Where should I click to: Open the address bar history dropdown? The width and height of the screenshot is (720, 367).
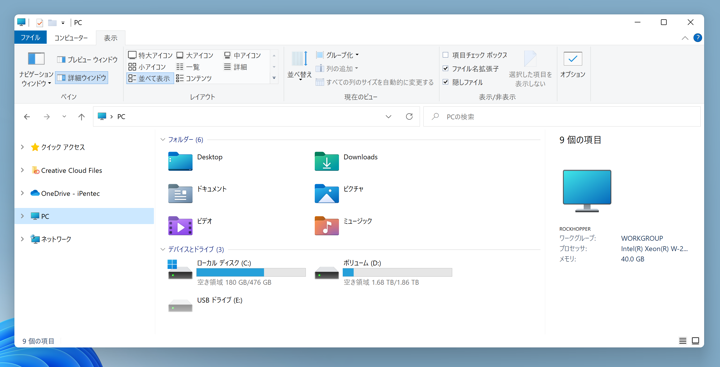388,117
